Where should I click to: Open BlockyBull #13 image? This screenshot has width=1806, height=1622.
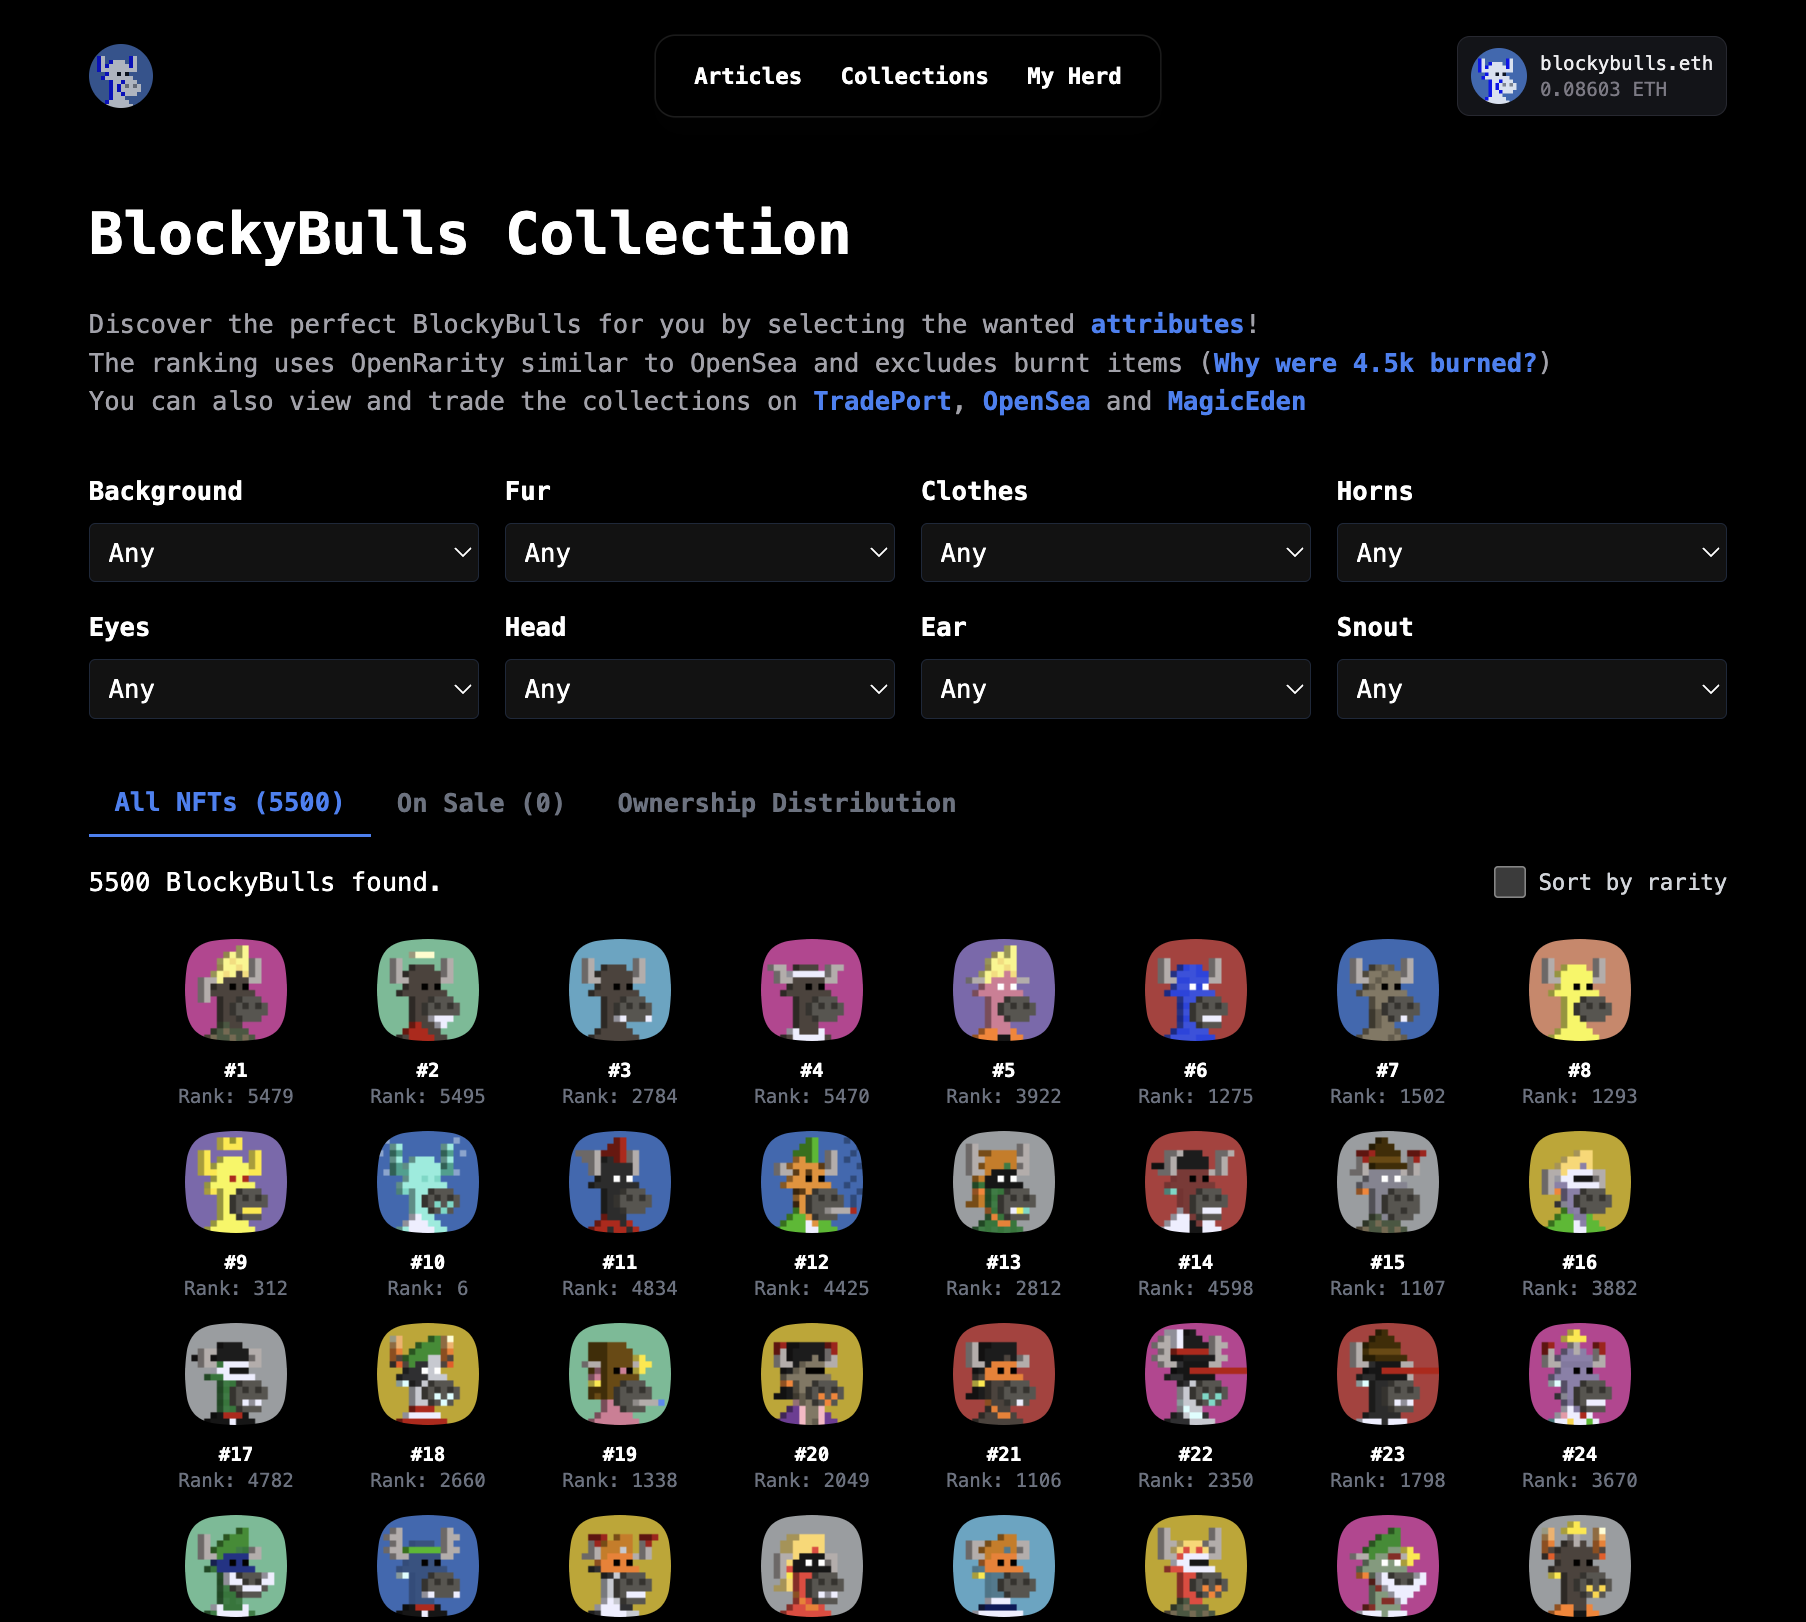point(1004,1182)
